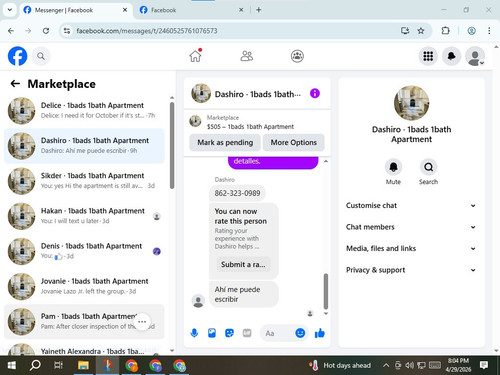Go to the Home feed icon
Viewport: 500px width, 375px height.
(196, 56)
